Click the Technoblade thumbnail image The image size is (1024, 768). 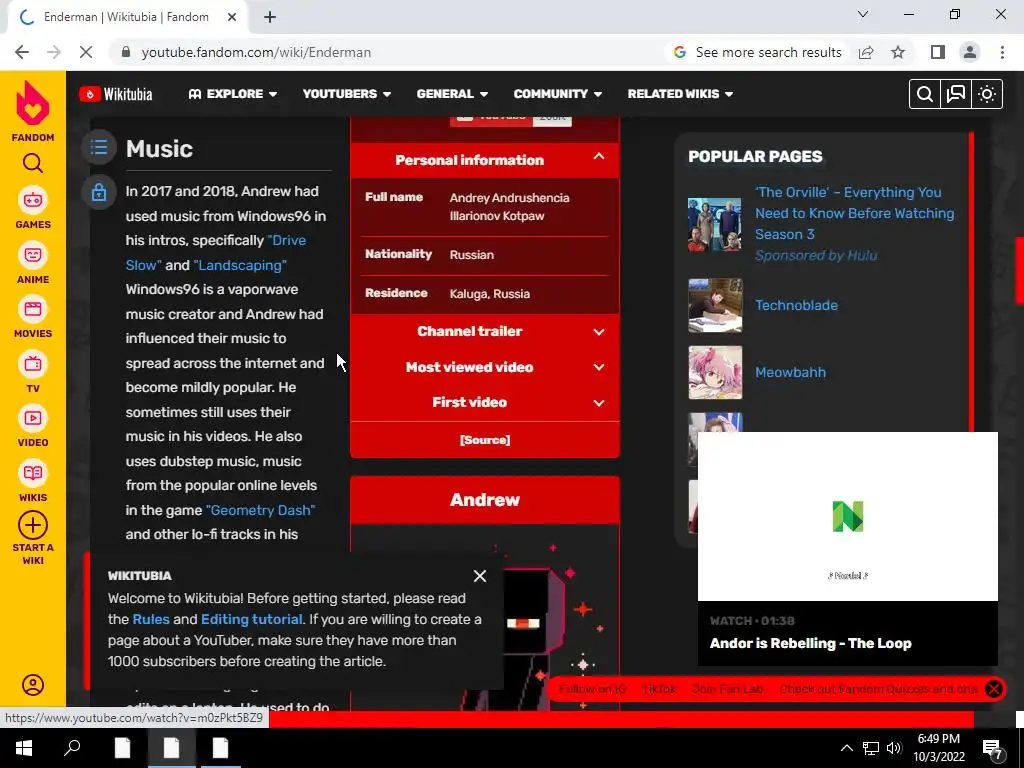tap(715, 305)
